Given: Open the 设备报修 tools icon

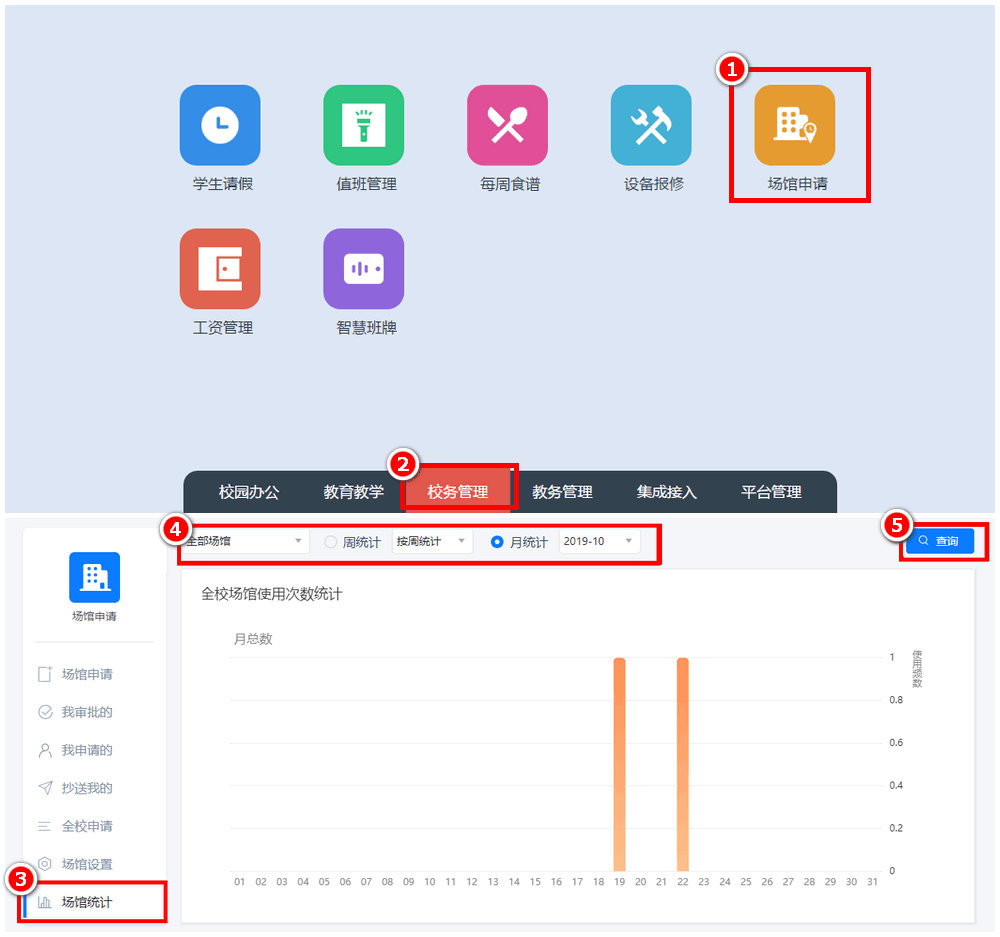Looking at the screenshot, I should pyautogui.click(x=651, y=125).
